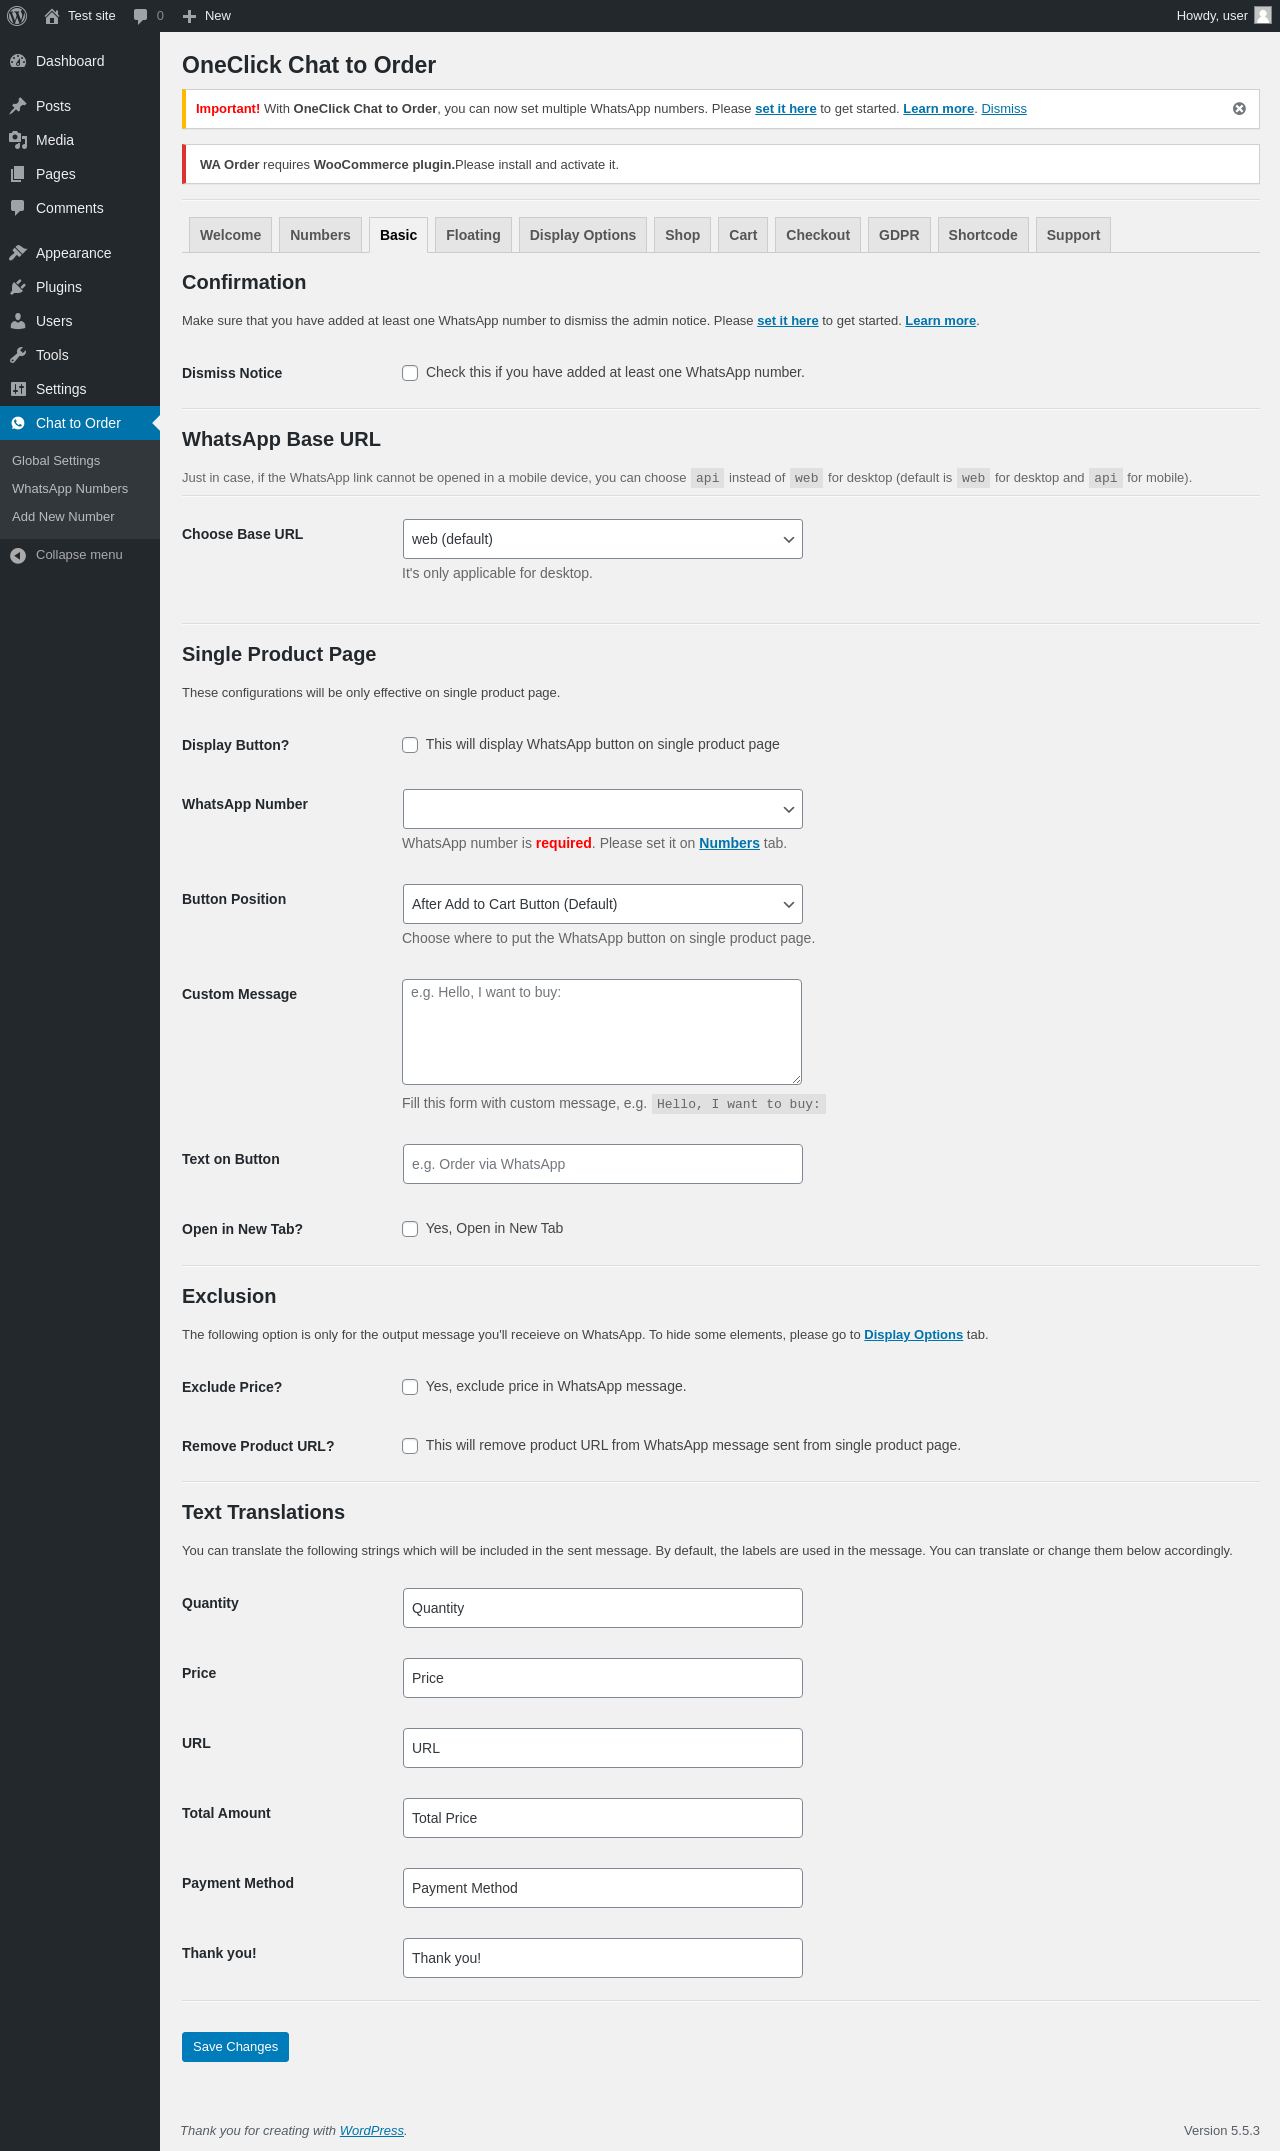Click the Media sidebar icon
Viewport: 1280px width, 2151px height.
[18, 140]
